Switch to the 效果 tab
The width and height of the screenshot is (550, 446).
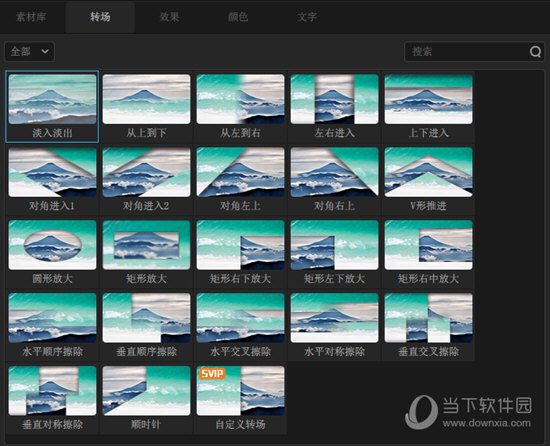(x=169, y=16)
